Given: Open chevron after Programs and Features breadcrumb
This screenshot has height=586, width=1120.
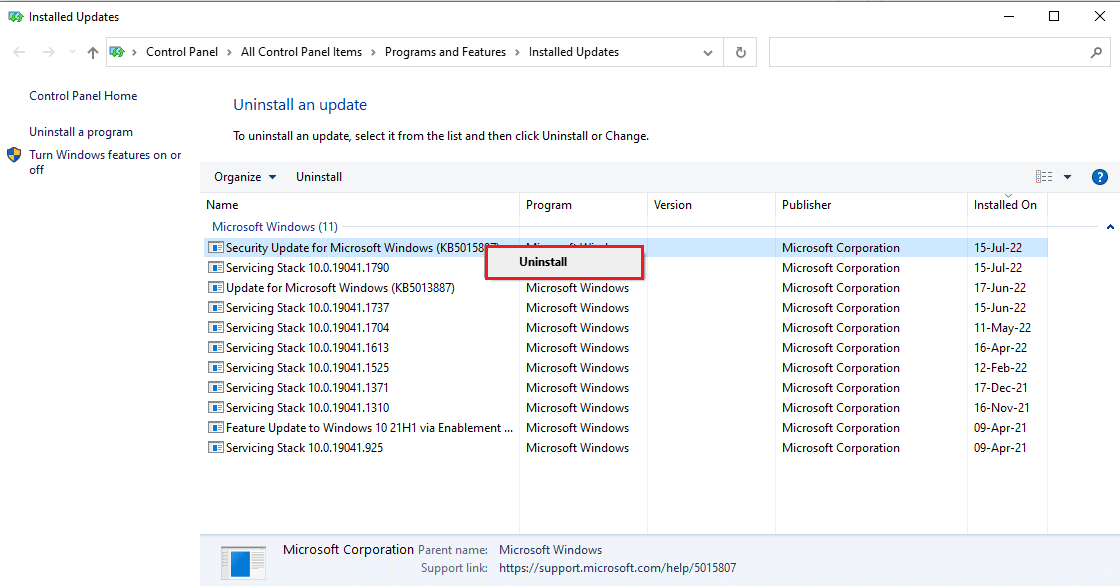Looking at the screenshot, I should coord(518,52).
